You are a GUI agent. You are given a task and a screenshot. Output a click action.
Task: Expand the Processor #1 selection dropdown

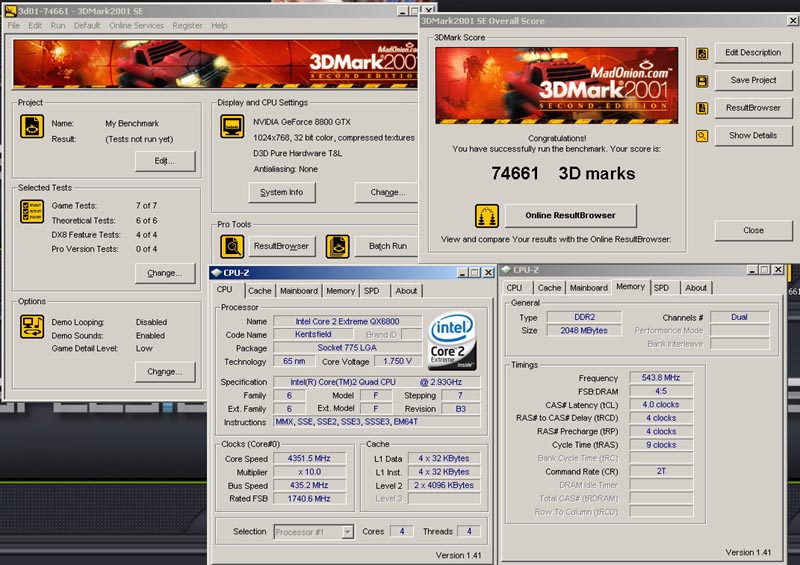coord(347,532)
